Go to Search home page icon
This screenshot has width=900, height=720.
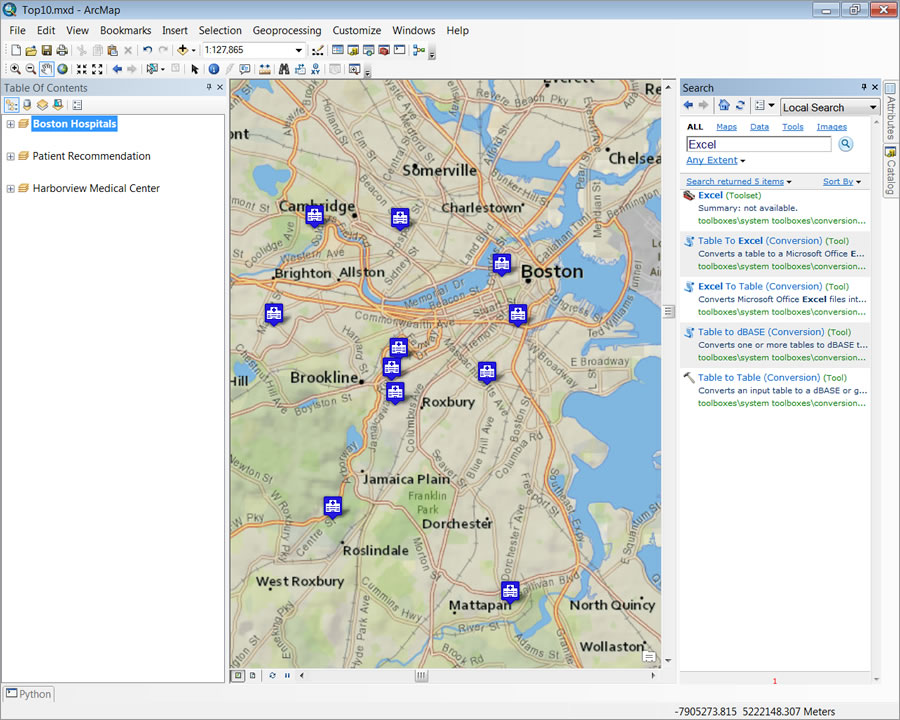(x=724, y=106)
